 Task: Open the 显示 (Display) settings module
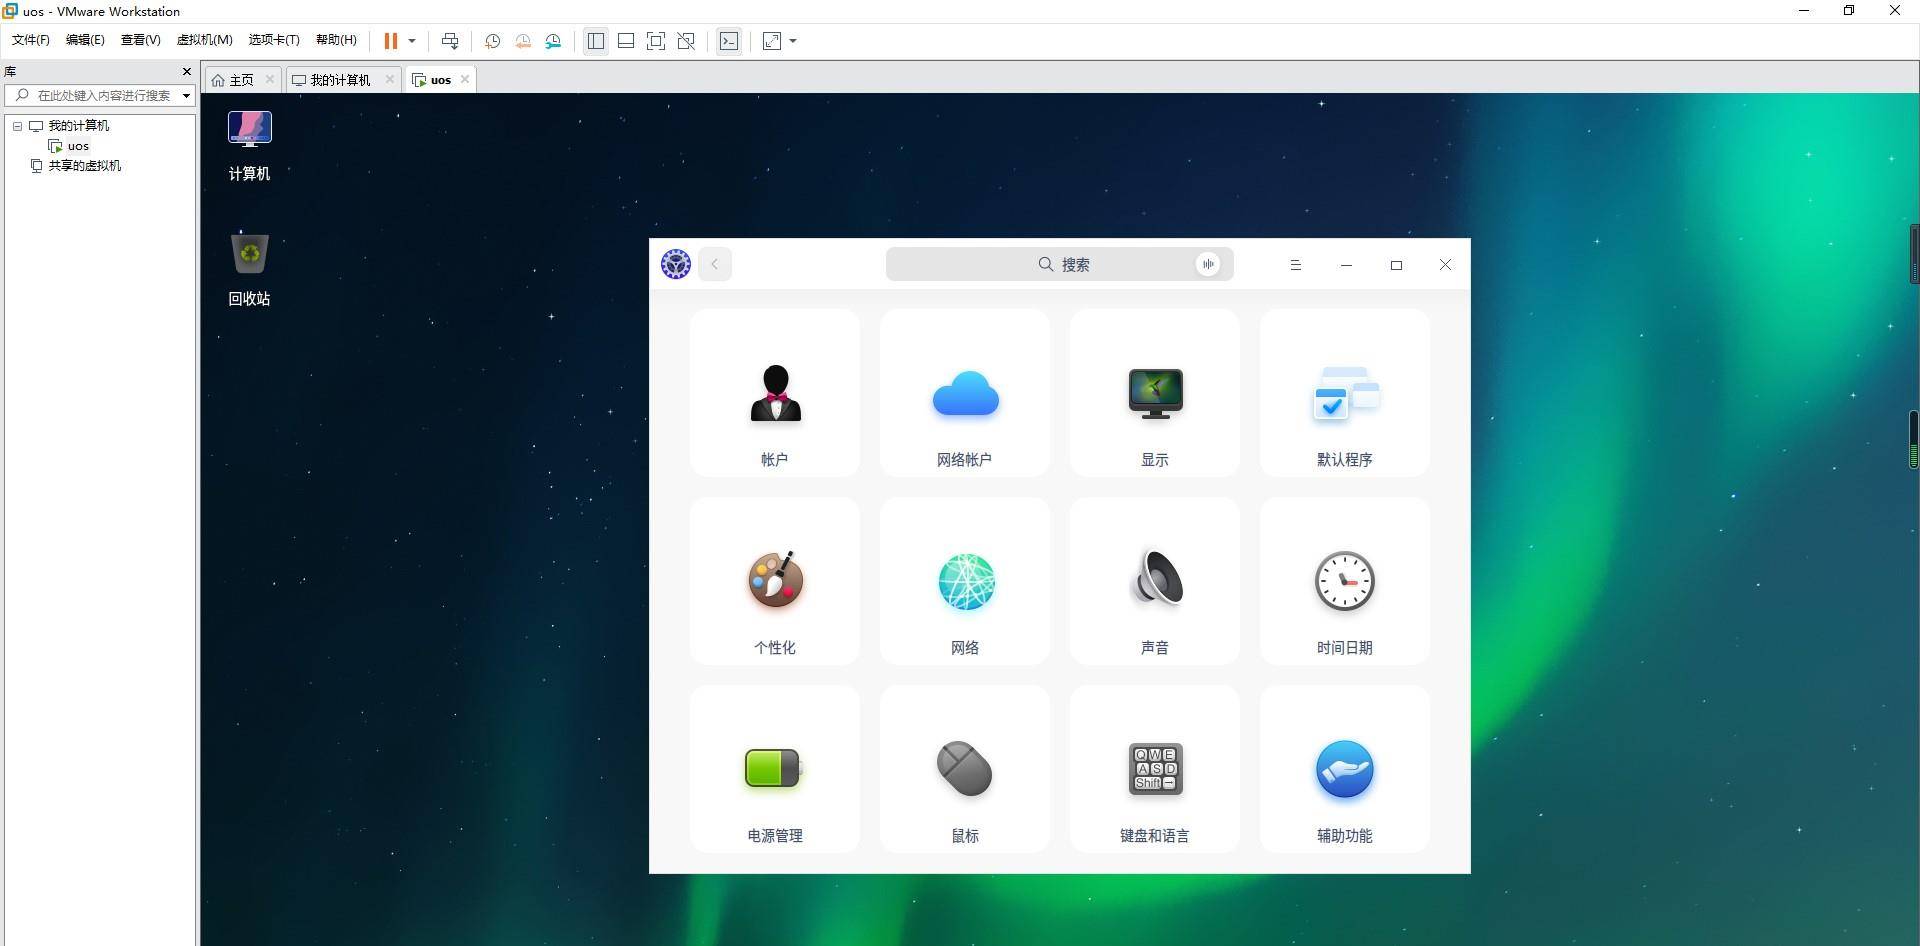pyautogui.click(x=1154, y=394)
